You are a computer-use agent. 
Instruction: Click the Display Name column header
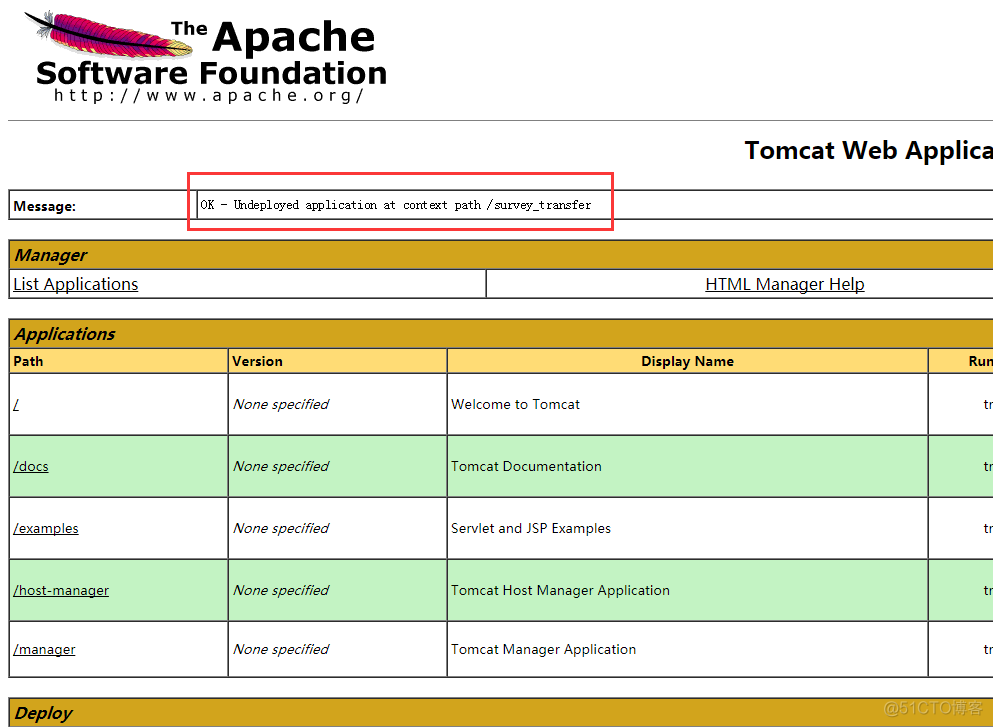coord(687,361)
